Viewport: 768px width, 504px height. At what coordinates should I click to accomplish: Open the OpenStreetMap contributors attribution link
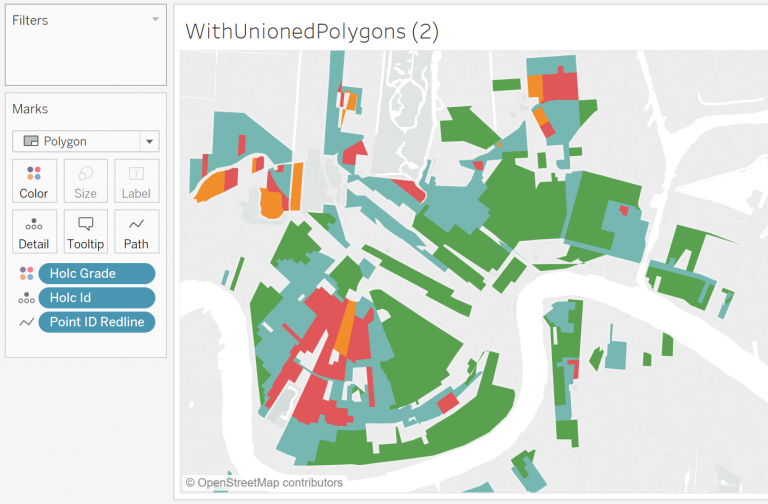click(264, 483)
